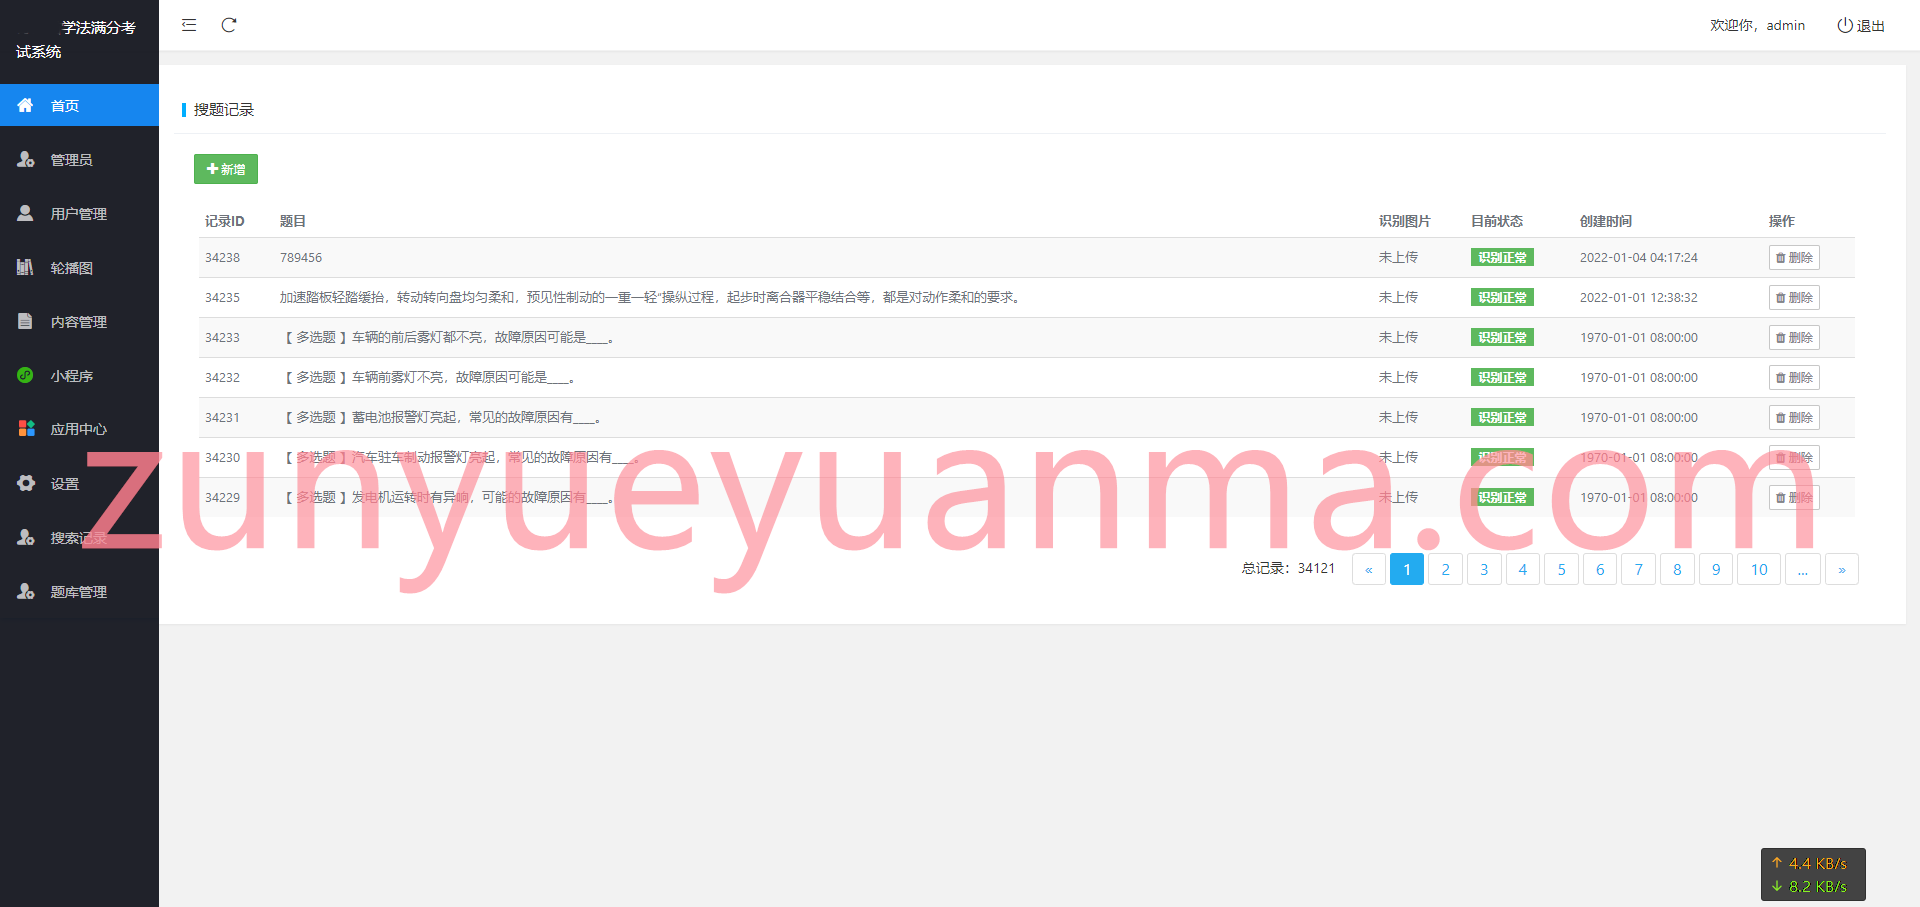This screenshot has width=1920, height=907.
Task: Click question 蓄电池报警灯亮起
Action: tap(441, 417)
